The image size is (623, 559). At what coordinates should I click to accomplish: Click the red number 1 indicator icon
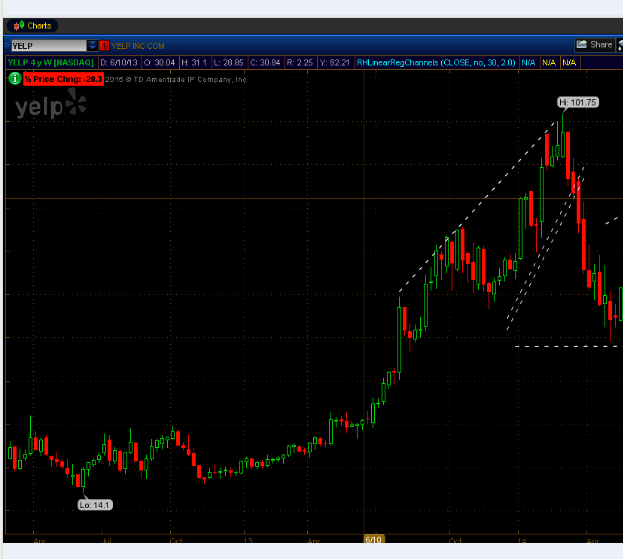(x=104, y=46)
